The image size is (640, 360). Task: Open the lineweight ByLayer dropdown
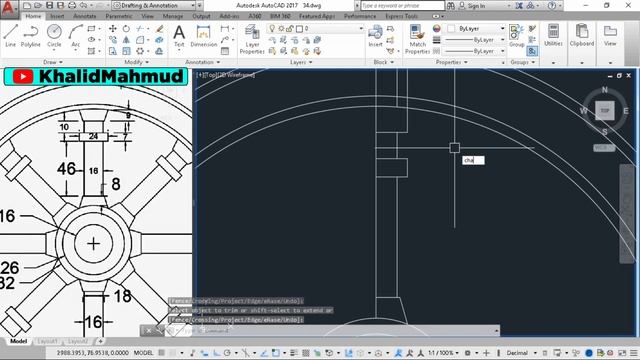click(x=474, y=40)
